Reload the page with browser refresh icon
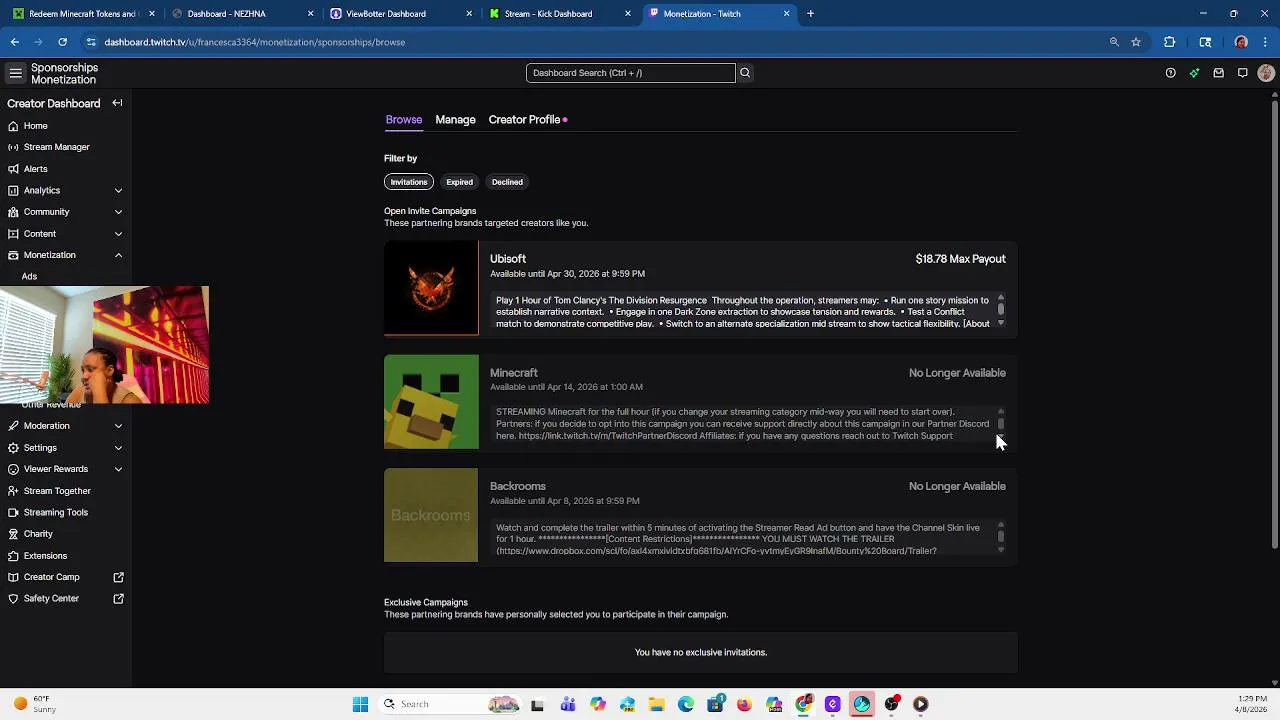The width and height of the screenshot is (1280, 720). 62,42
